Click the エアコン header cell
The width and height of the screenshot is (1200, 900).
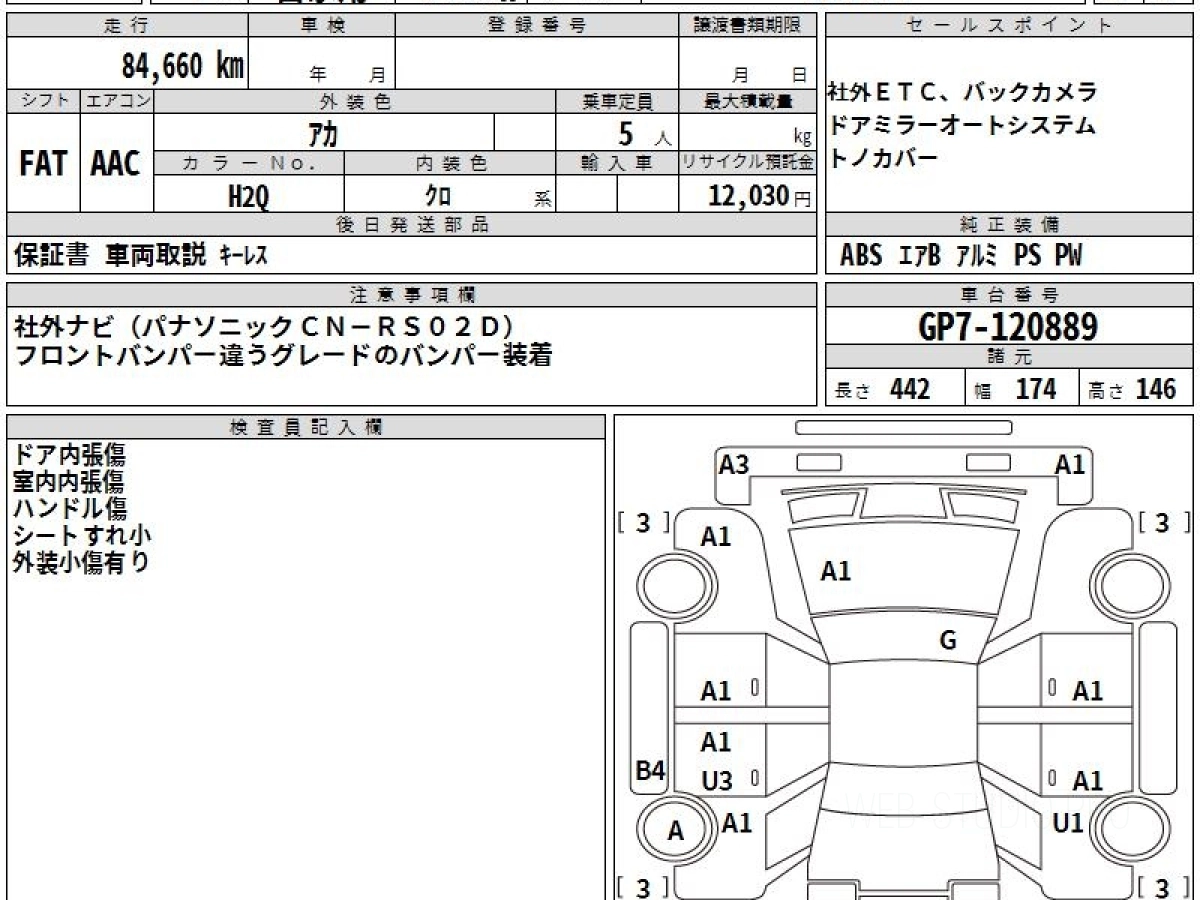click(117, 101)
